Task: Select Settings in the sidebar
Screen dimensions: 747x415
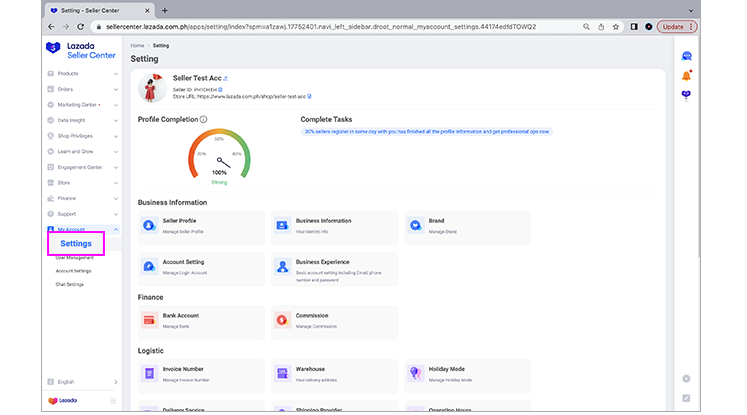Action: [x=76, y=243]
